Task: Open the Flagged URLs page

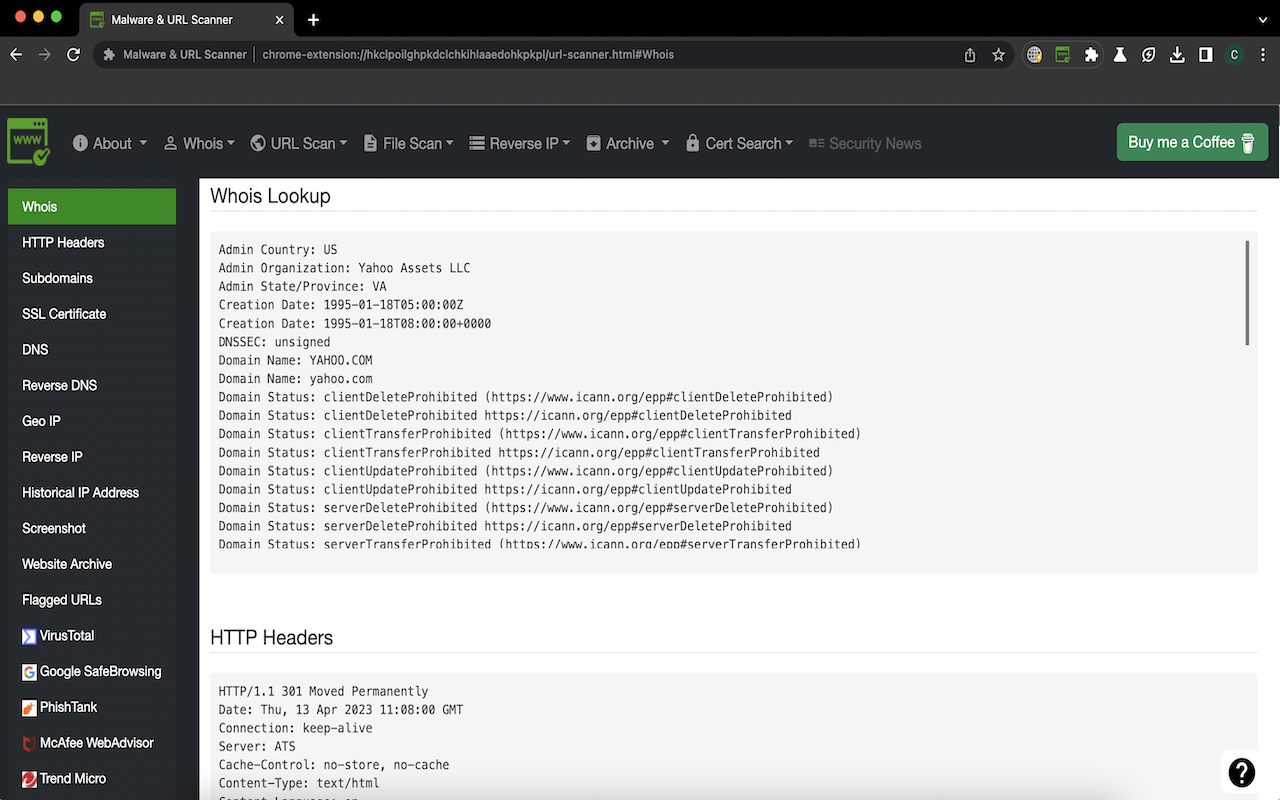Action: point(61,599)
